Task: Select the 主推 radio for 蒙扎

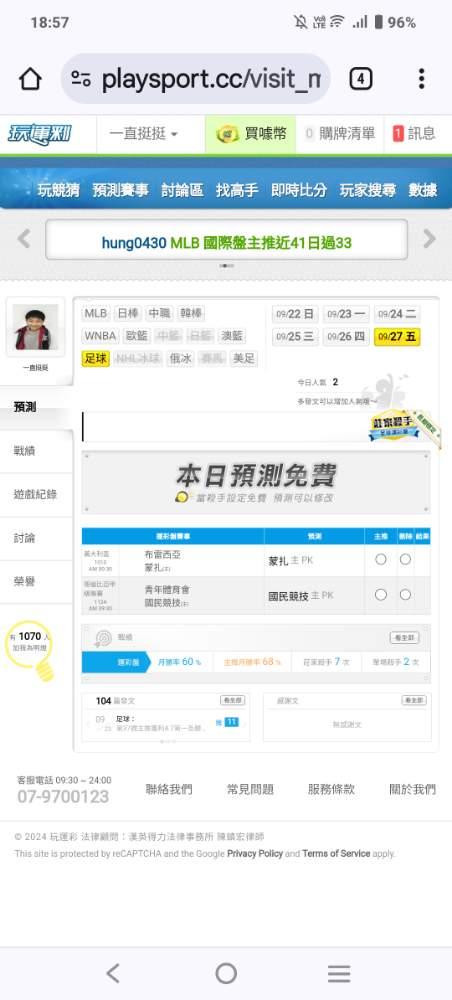Action: pos(381,559)
